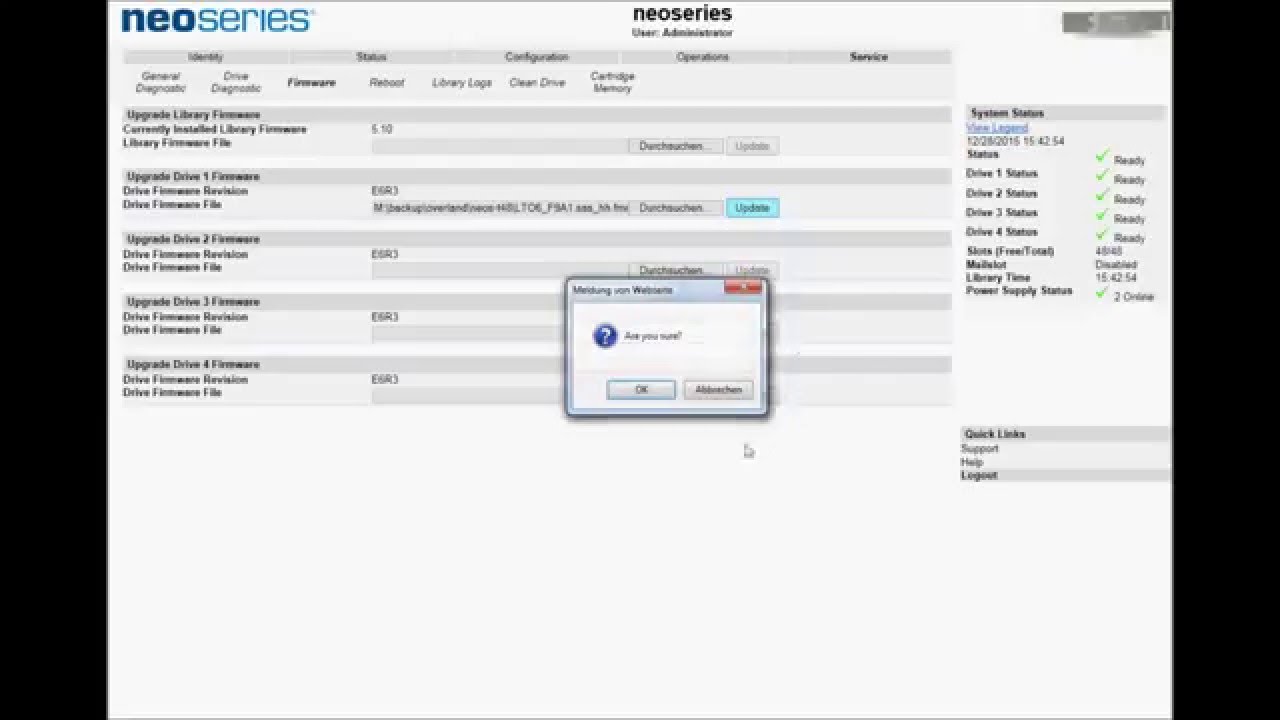
Task: Go to General Diagnostic submenu
Action: point(161,82)
